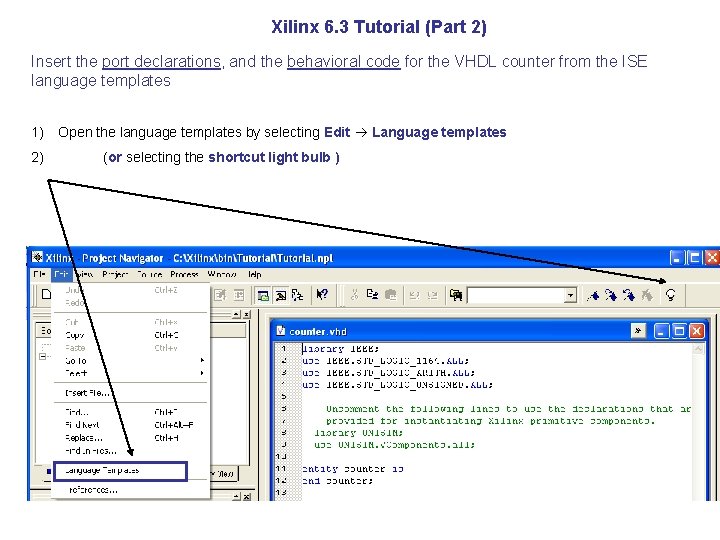Click the 'library UNISIM;' comment line
720x540 pixels.
(359, 433)
